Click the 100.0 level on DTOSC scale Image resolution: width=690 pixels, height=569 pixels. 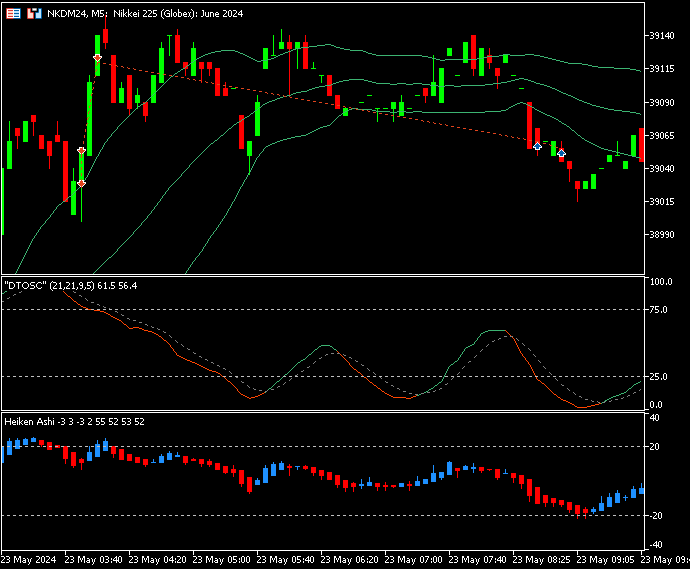[661, 282]
